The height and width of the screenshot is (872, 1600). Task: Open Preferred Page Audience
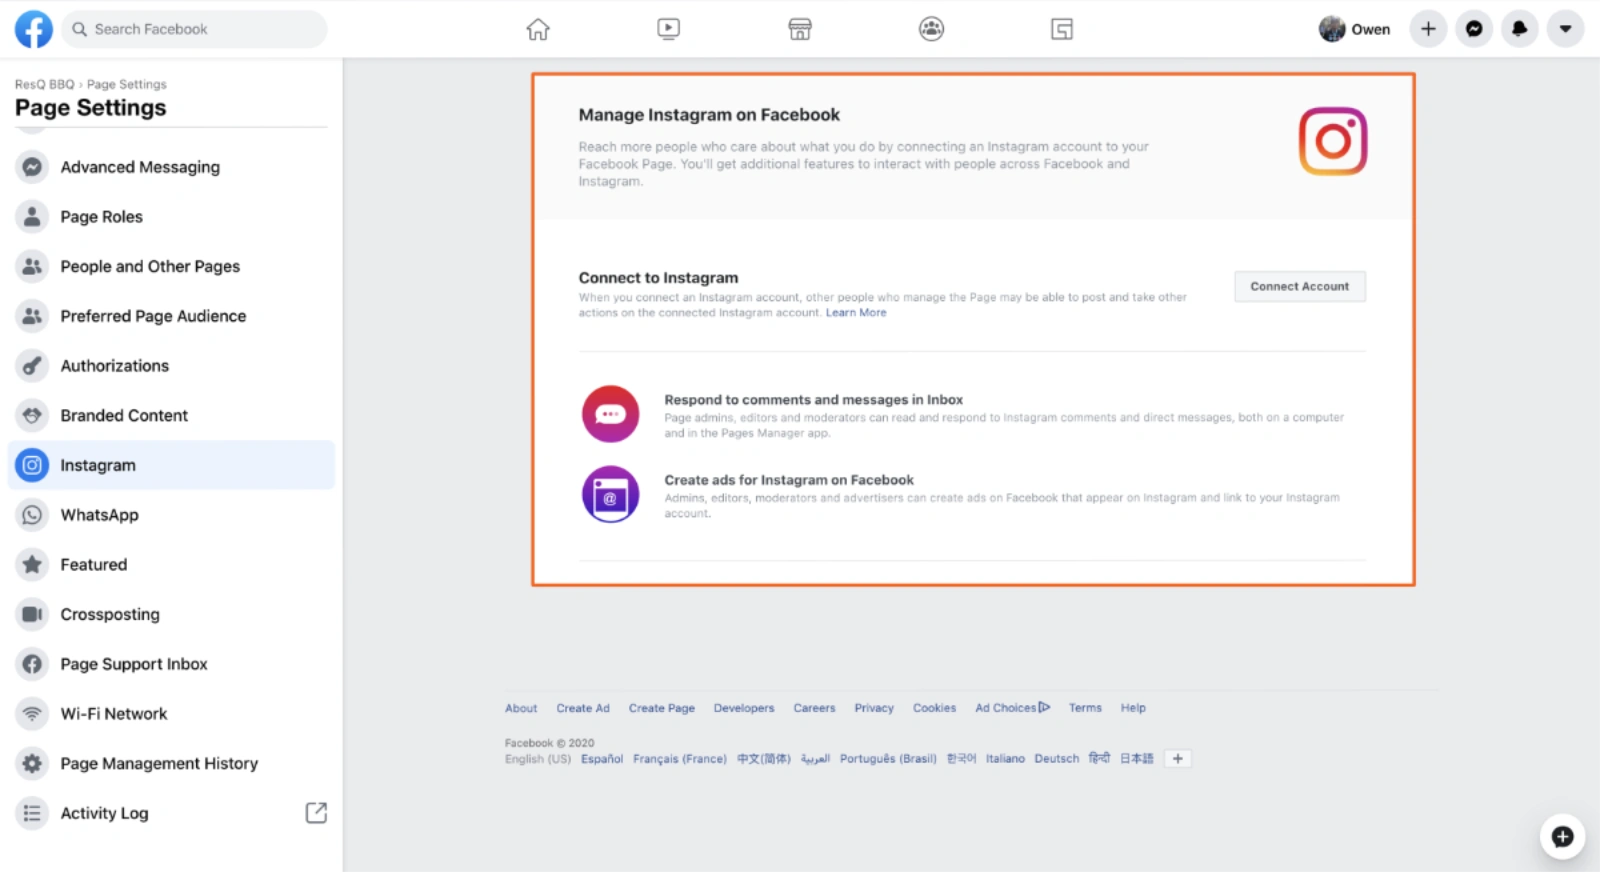(171, 316)
